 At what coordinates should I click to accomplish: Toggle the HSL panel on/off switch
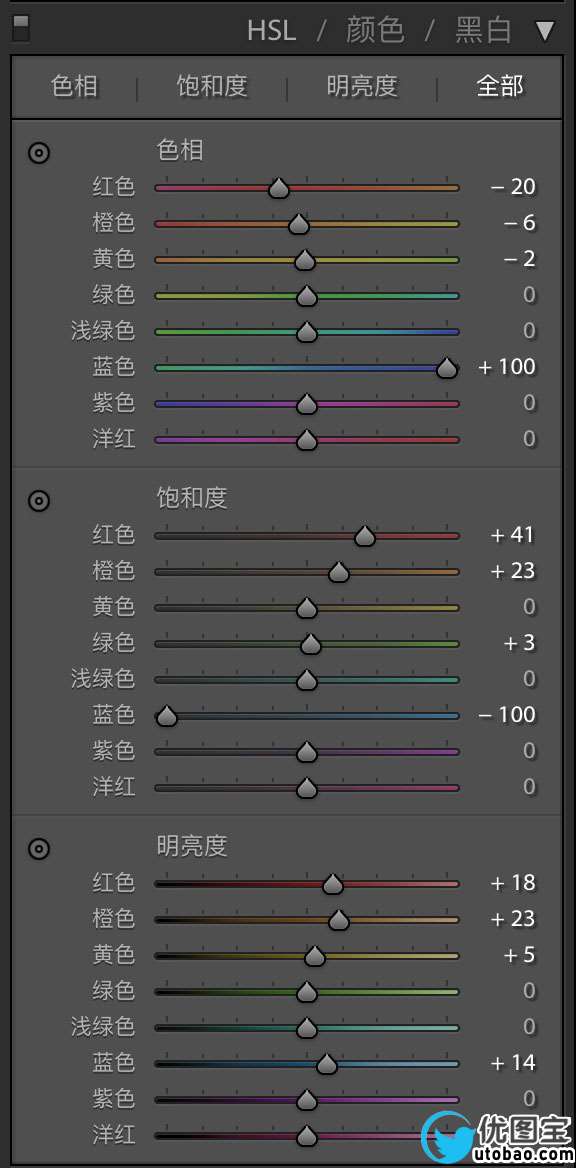(x=22, y=29)
